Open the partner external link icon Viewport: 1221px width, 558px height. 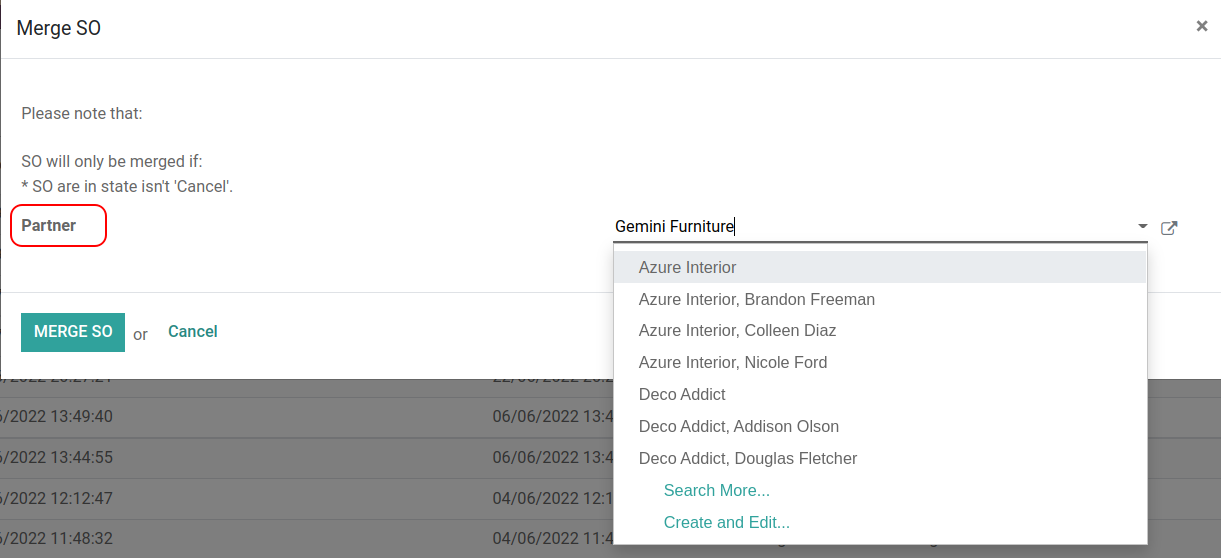[1168, 228]
